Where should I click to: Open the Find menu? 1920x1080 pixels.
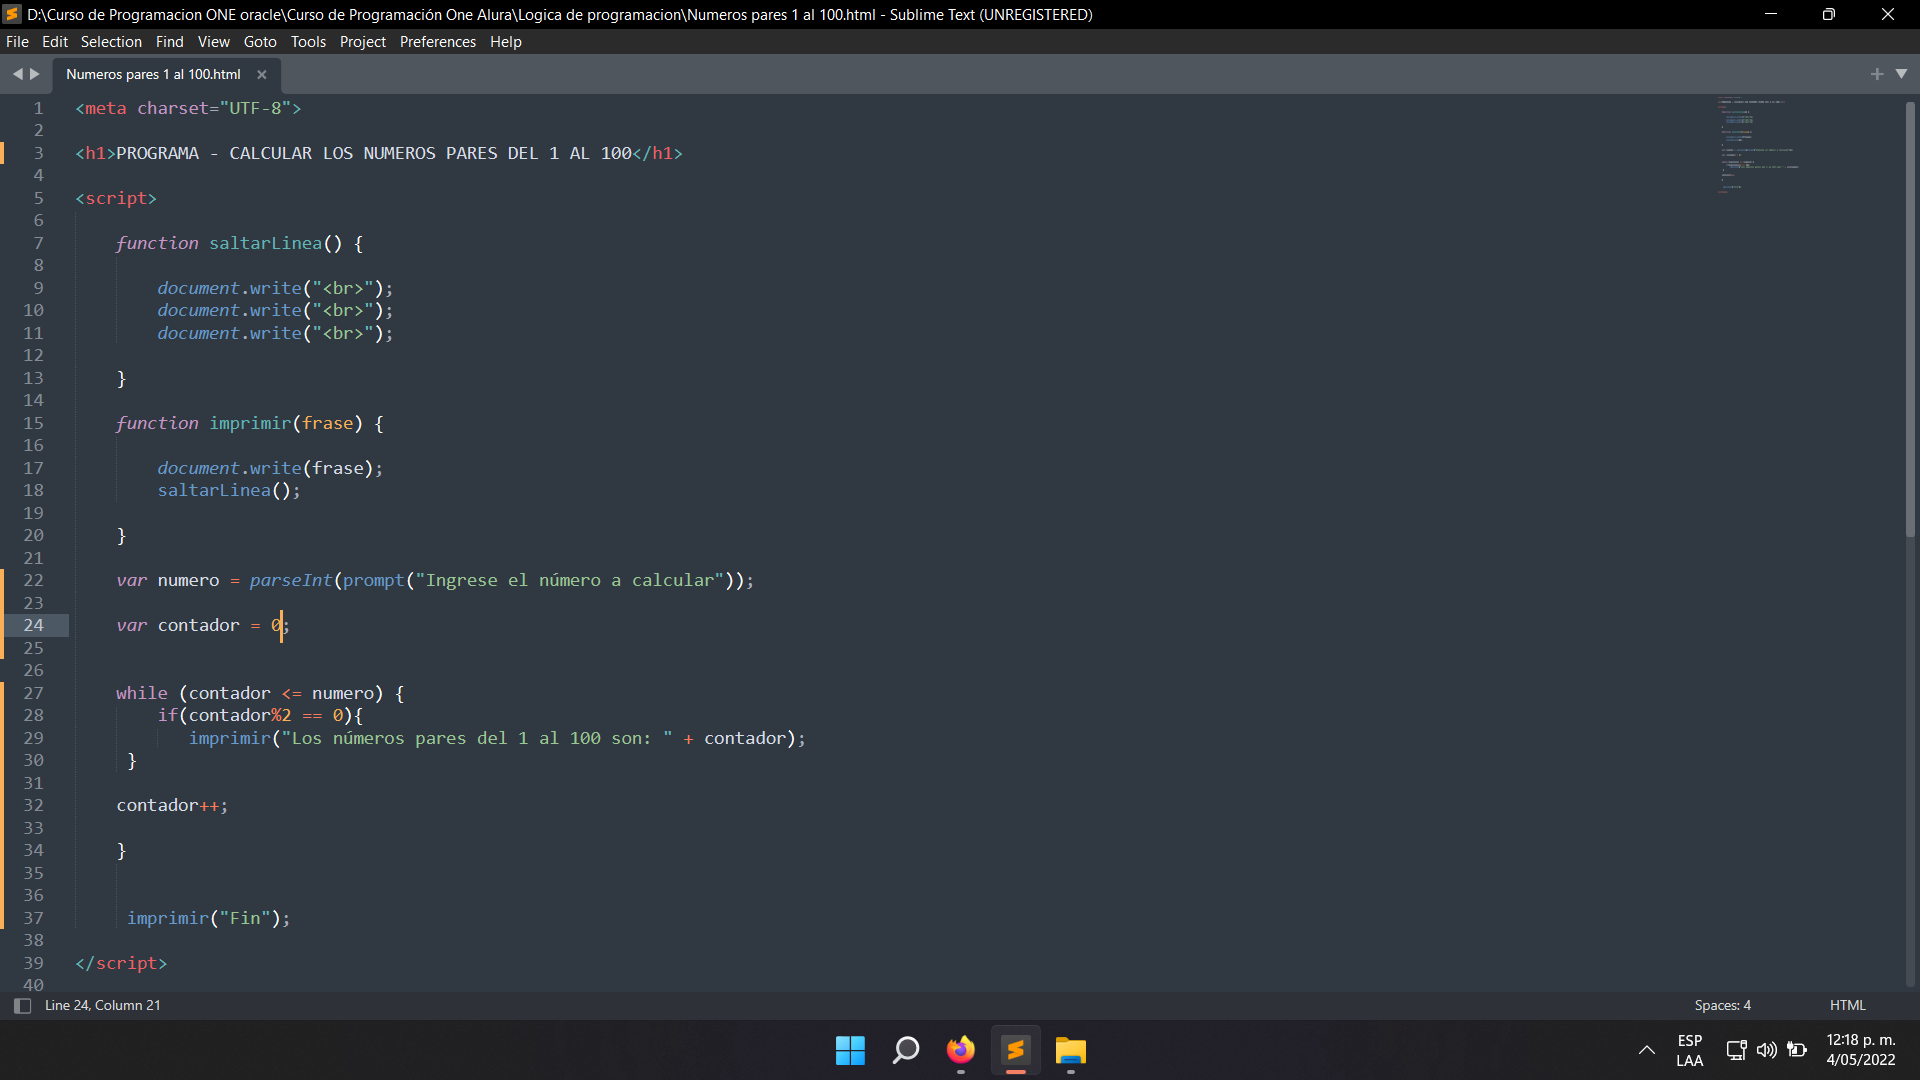tap(169, 42)
